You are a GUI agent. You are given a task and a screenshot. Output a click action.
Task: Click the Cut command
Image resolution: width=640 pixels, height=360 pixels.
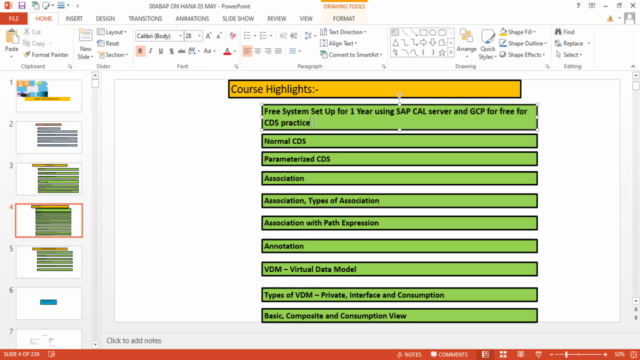click(x=32, y=32)
